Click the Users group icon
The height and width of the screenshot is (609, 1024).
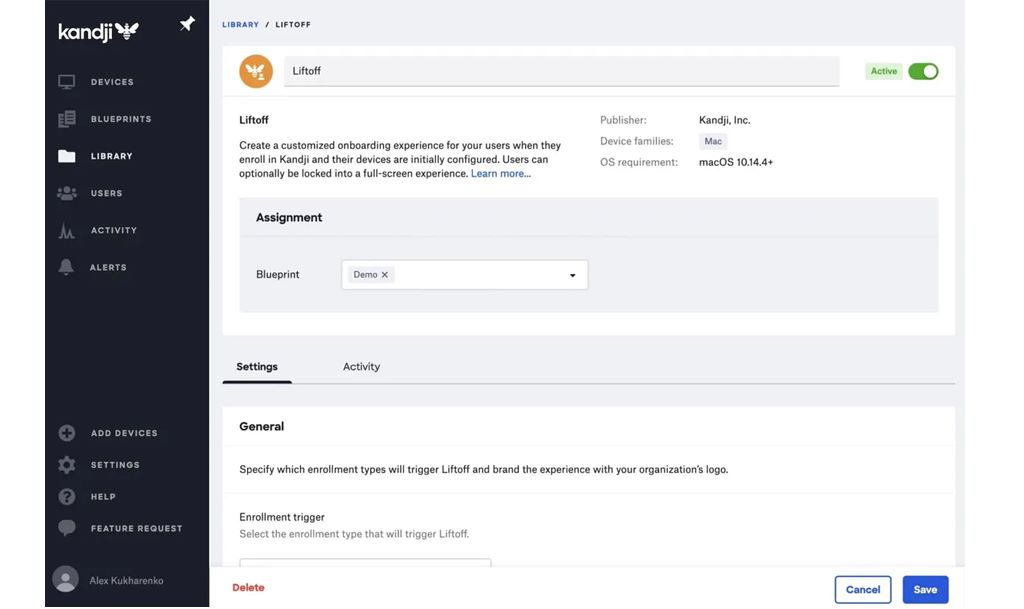(67, 193)
